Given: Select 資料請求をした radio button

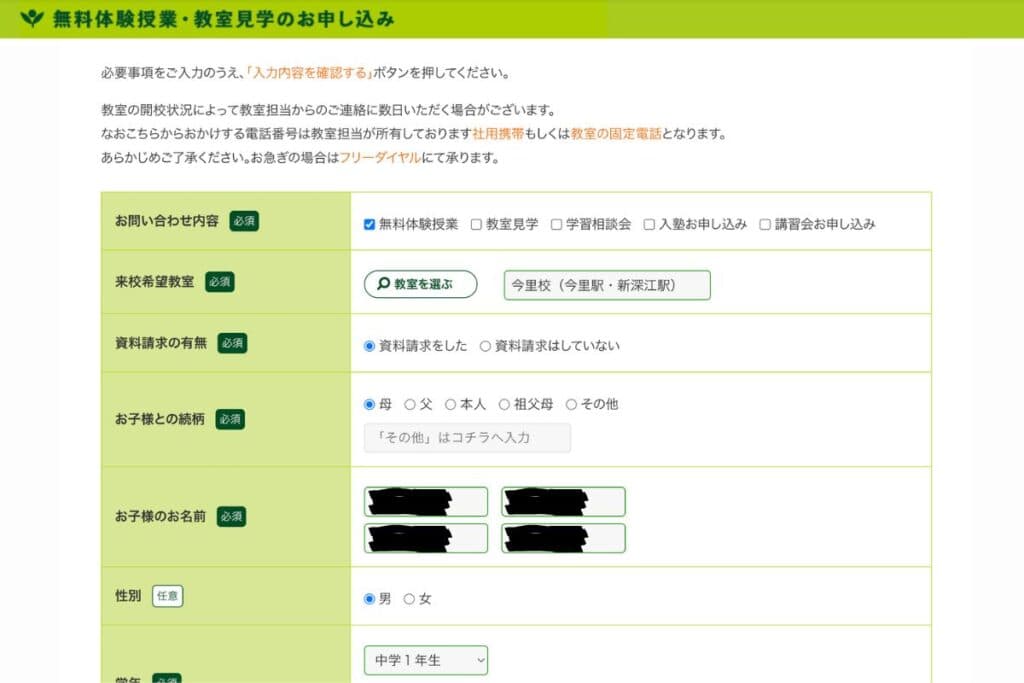Looking at the screenshot, I should coord(369,346).
